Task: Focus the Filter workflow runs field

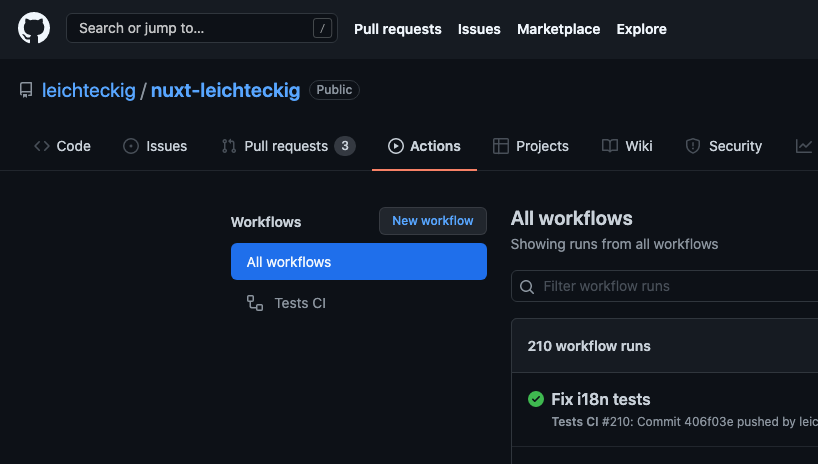Action: 665,286
